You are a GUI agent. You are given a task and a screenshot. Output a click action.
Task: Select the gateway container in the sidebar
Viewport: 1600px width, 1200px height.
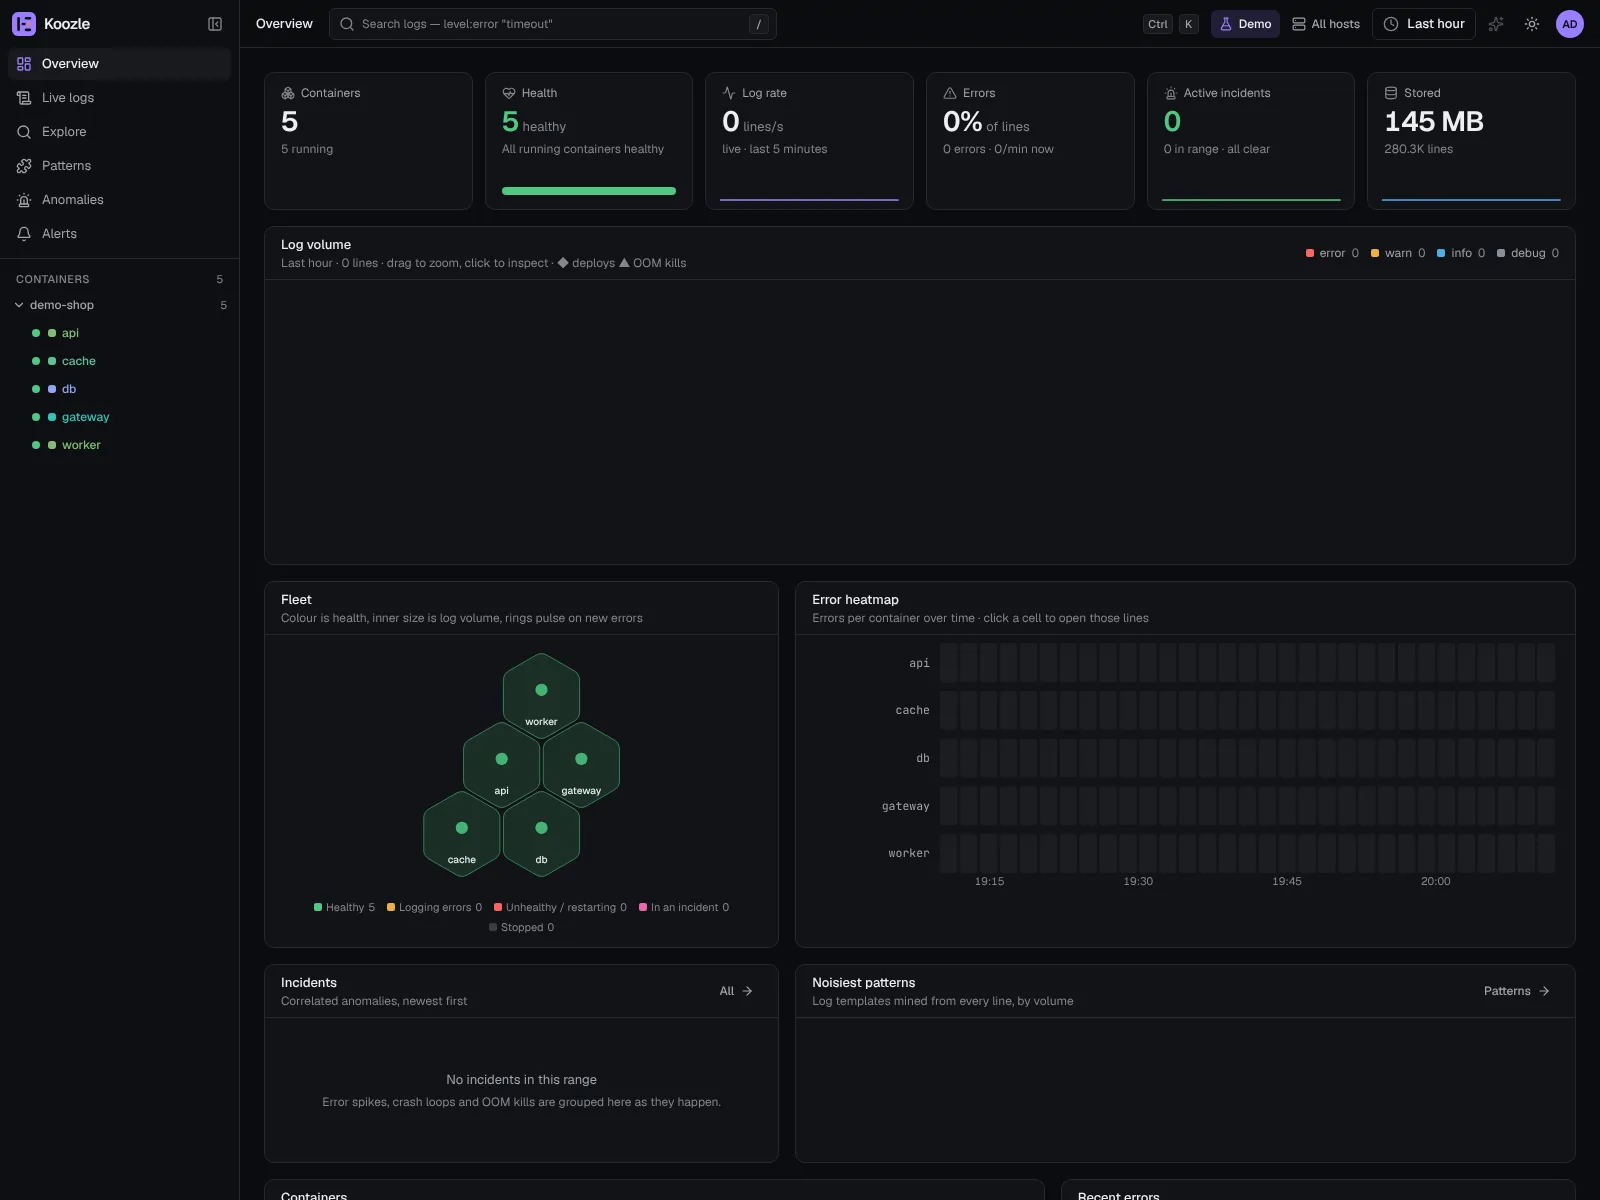coord(120,417)
